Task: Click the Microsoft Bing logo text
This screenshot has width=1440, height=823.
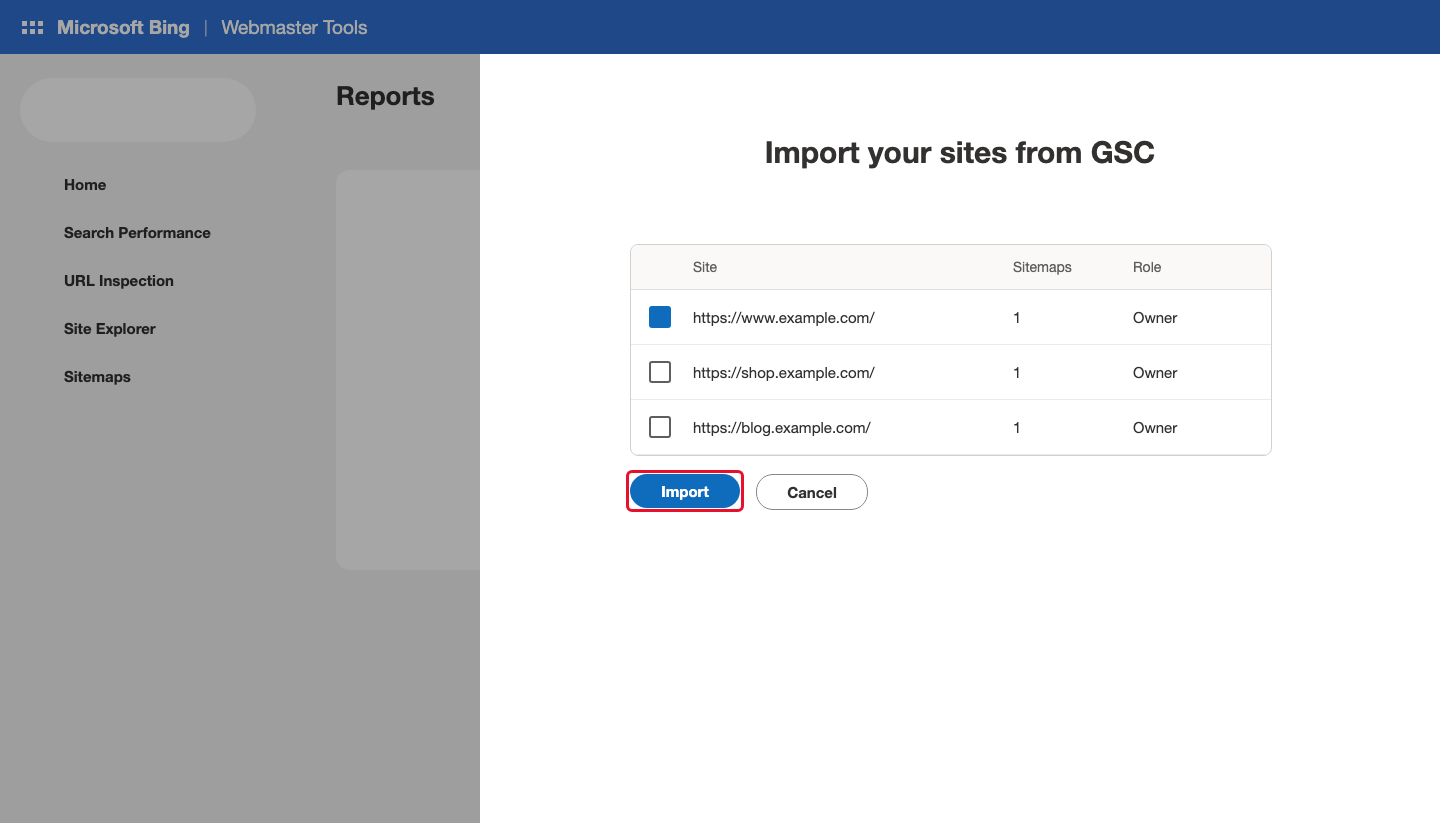Action: [123, 28]
